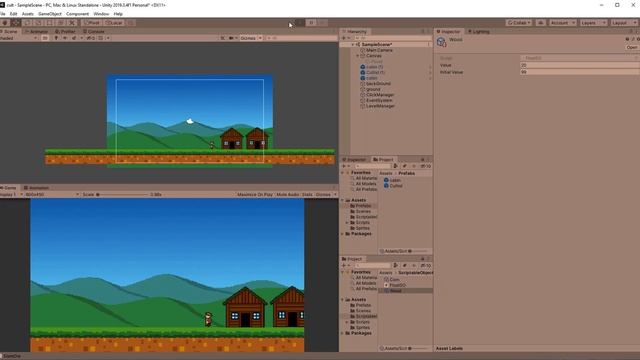Switch to the Animator tab
This screenshot has height=360, width=640.
click(37, 31)
